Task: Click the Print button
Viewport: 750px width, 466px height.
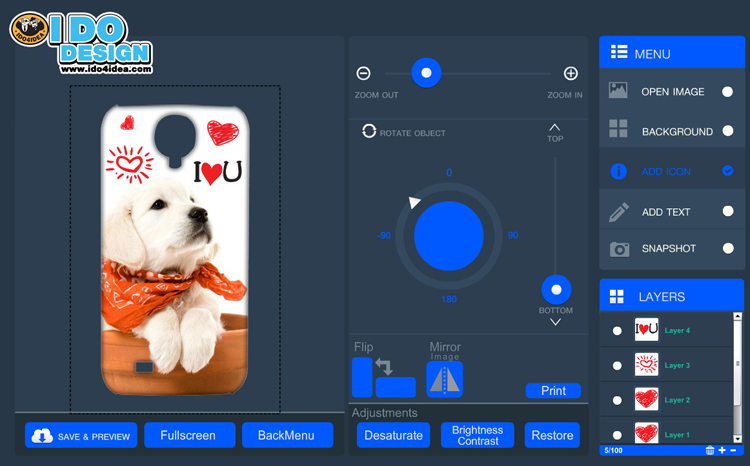Action: (553, 391)
